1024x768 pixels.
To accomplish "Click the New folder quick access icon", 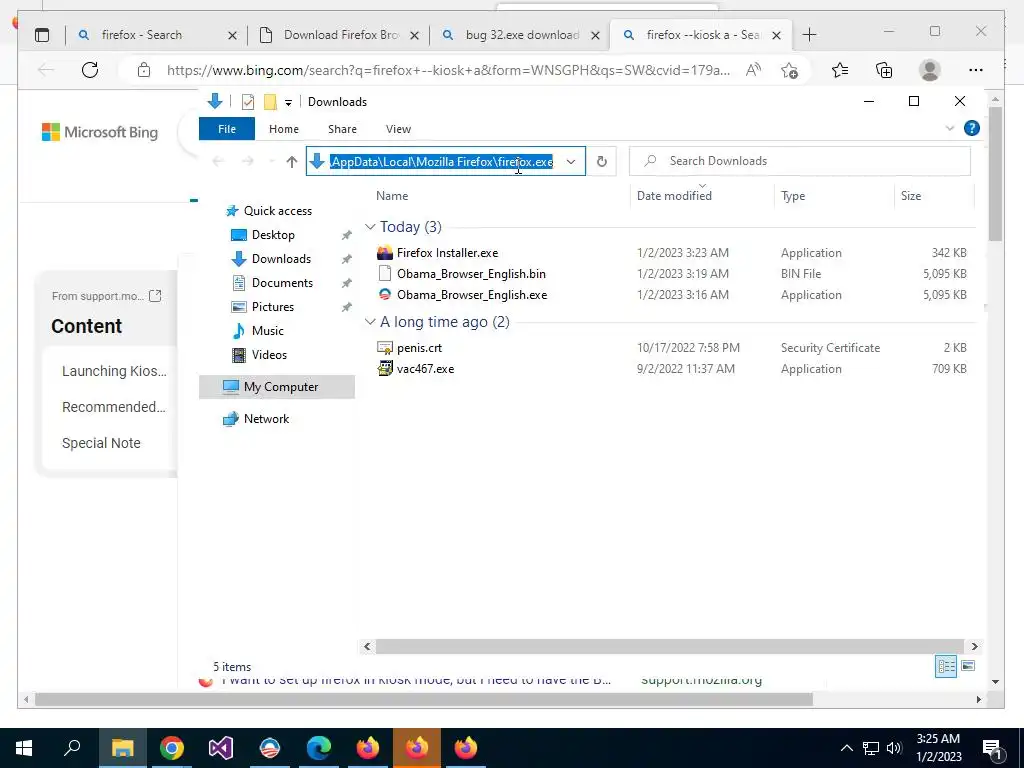I will coord(270,102).
